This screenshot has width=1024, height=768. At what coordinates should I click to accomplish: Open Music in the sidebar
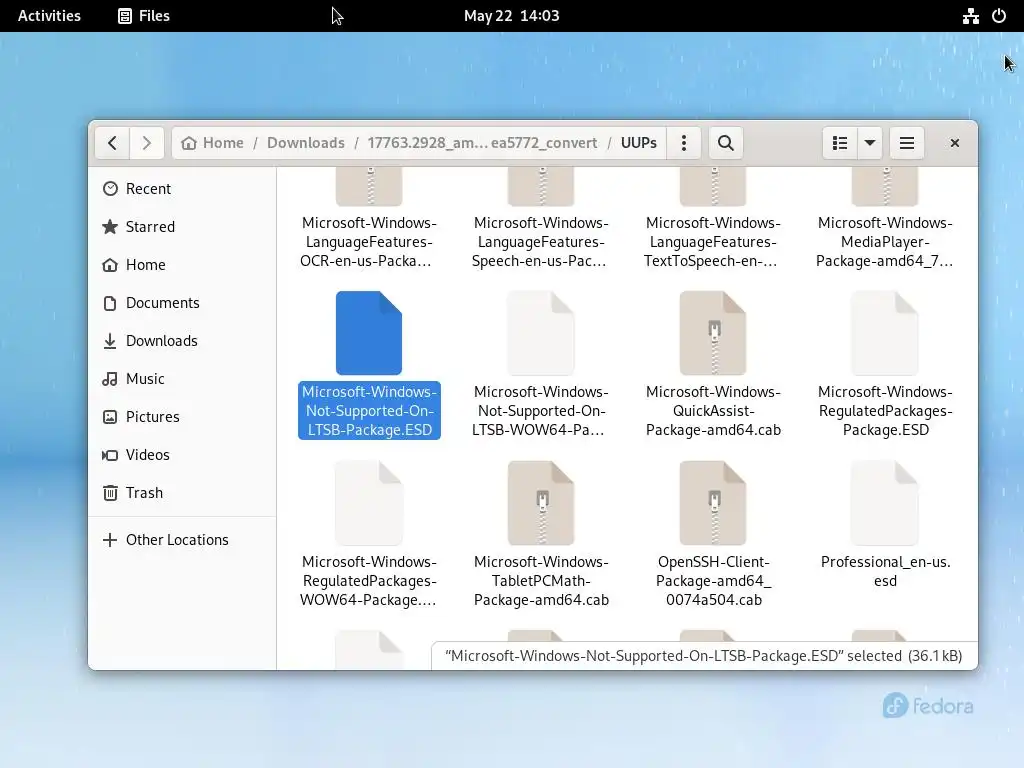tap(182, 379)
